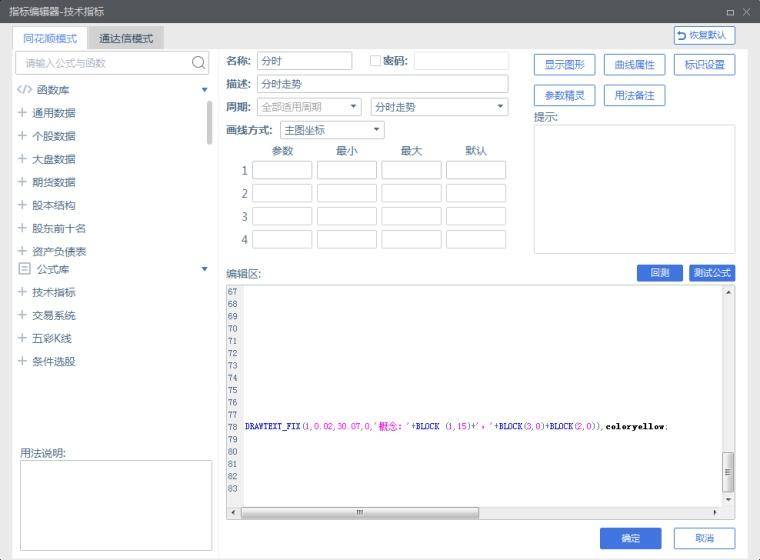Click the editor scroll down arrow
This screenshot has height=560, width=760.
coord(728,499)
